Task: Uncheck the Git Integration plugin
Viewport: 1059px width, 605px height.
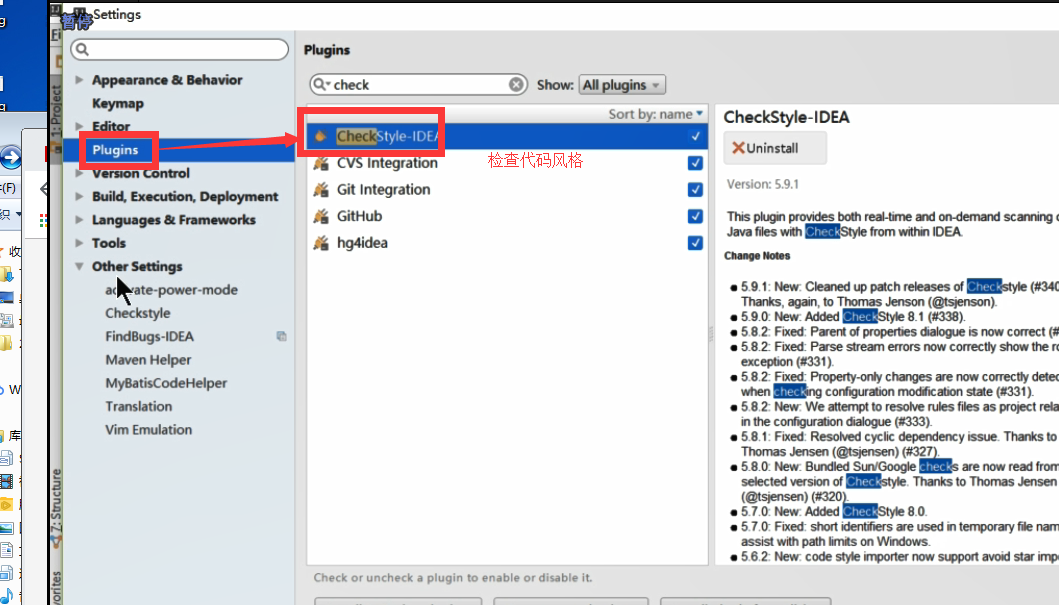Action: pyautogui.click(x=695, y=190)
